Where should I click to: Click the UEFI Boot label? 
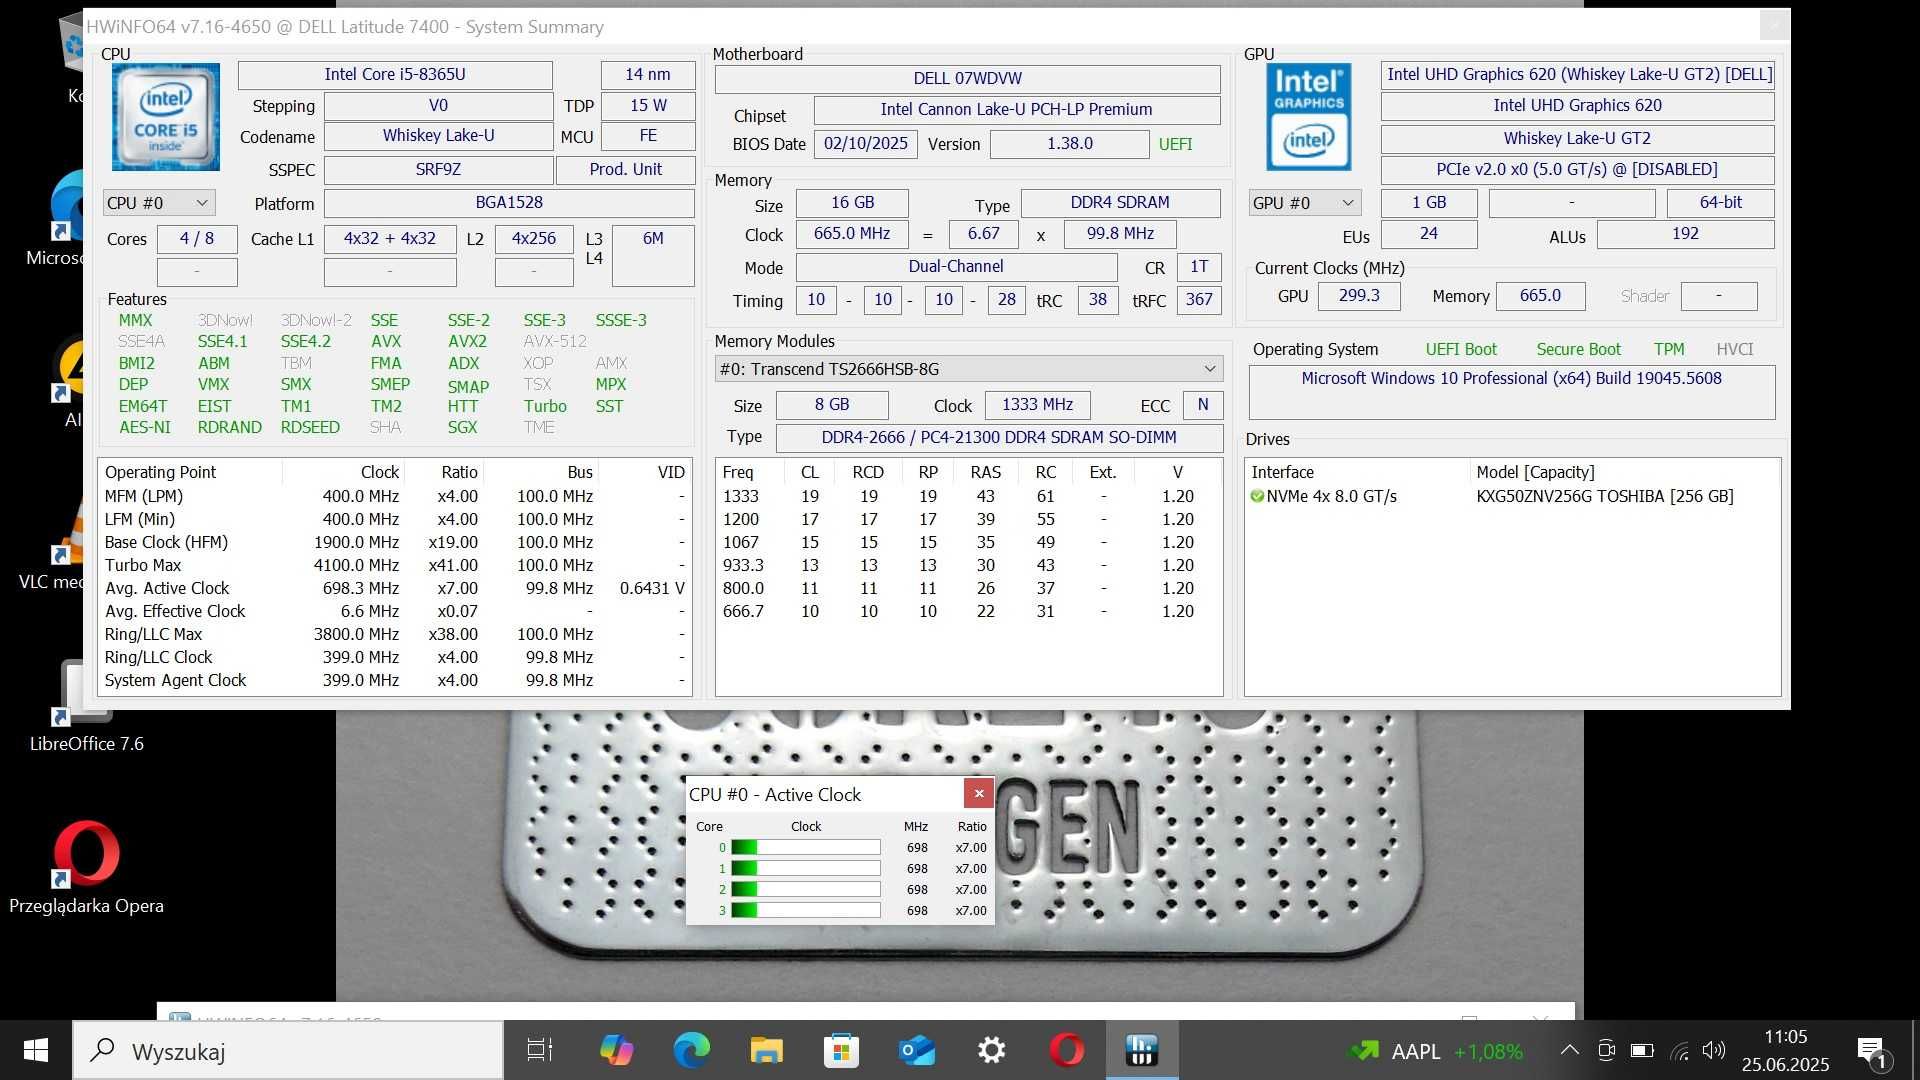coord(1461,349)
